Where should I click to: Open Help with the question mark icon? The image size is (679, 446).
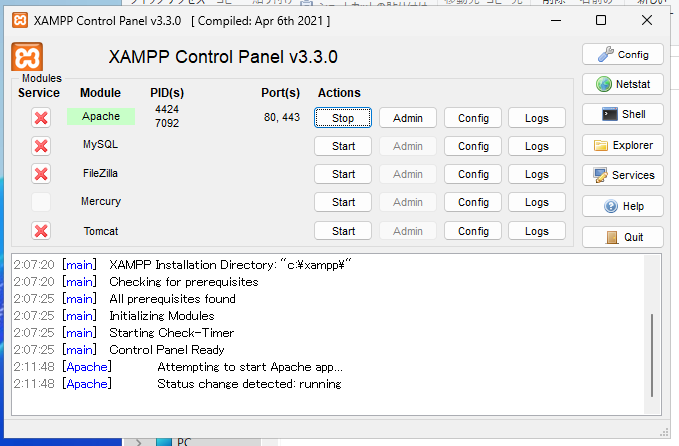coord(622,206)
